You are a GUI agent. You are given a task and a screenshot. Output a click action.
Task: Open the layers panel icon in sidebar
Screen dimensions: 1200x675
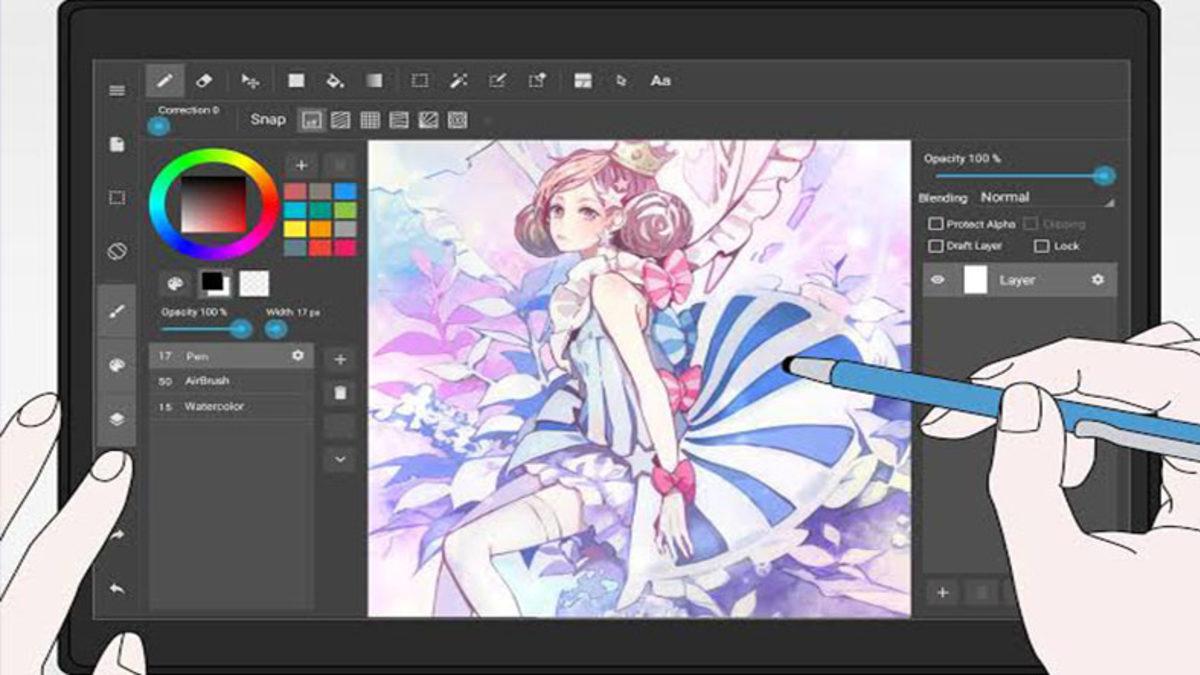[117, 419]
